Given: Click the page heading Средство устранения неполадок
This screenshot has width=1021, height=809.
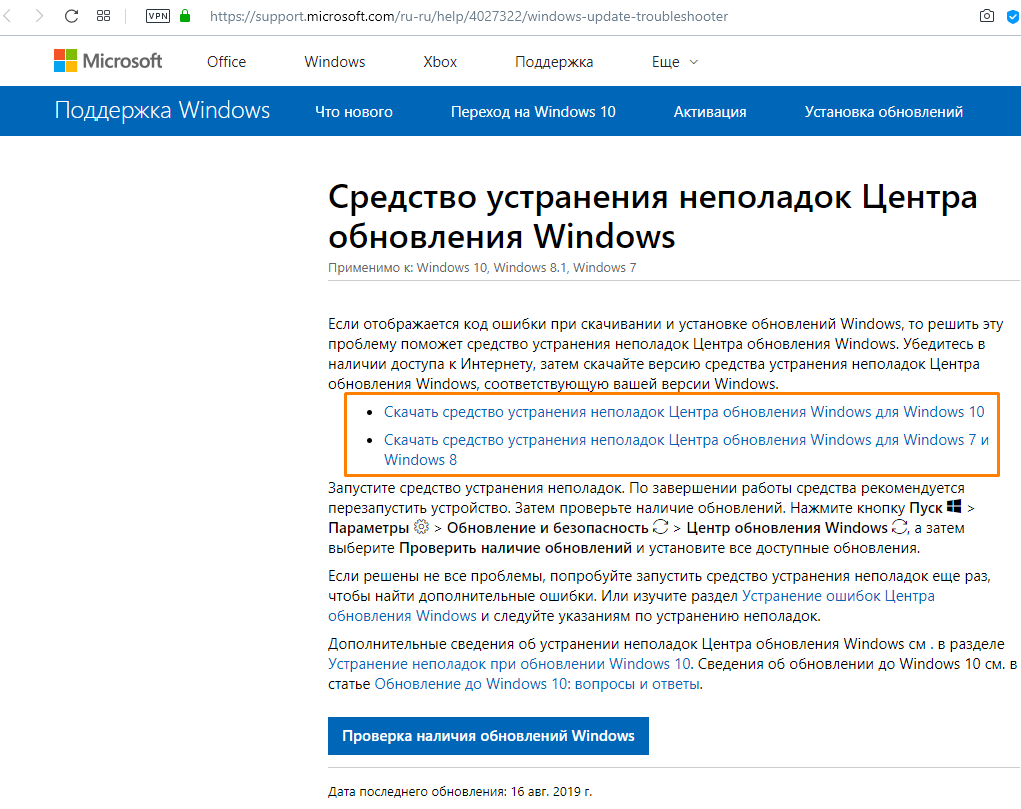Looking at the screenshot, I should click(x=652, y=216).
